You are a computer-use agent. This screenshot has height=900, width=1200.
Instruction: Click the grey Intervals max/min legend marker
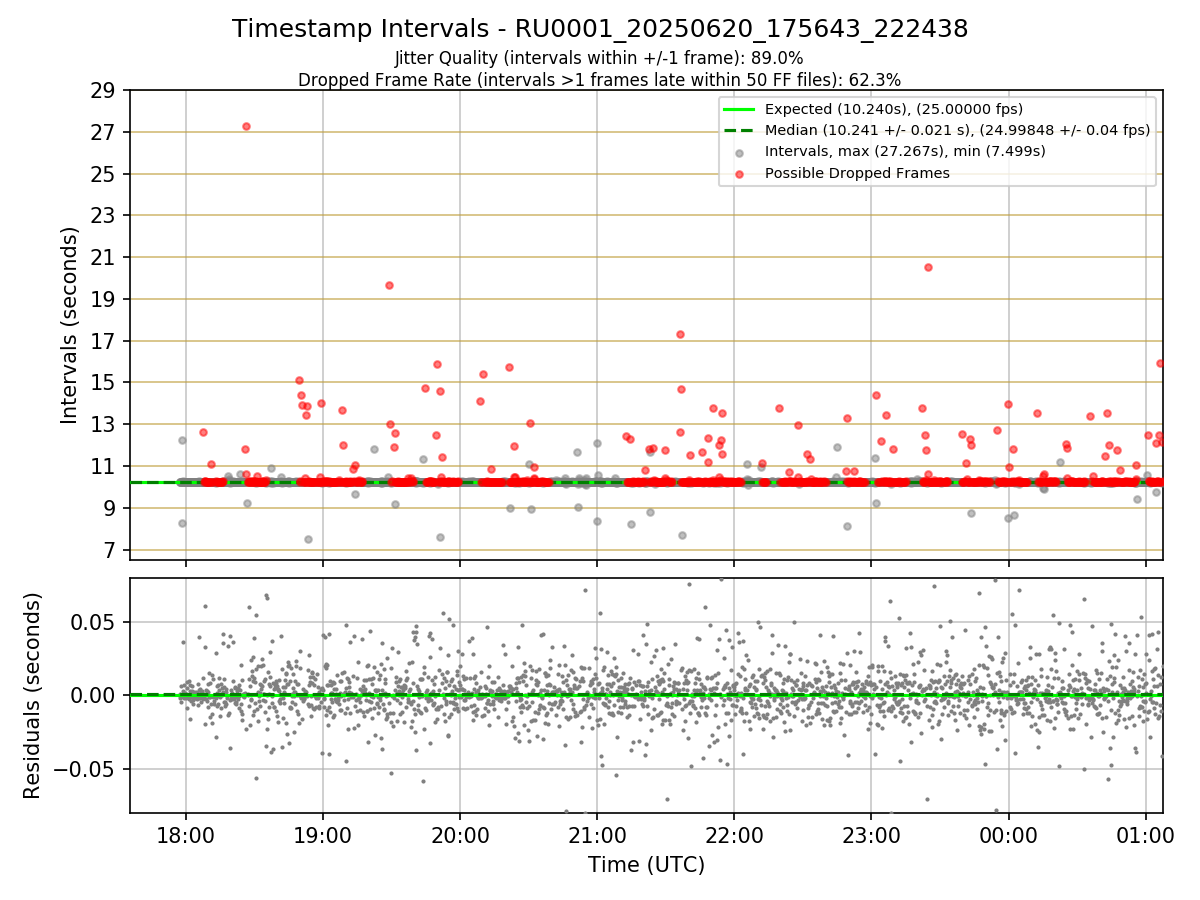[x=738, y=152]
